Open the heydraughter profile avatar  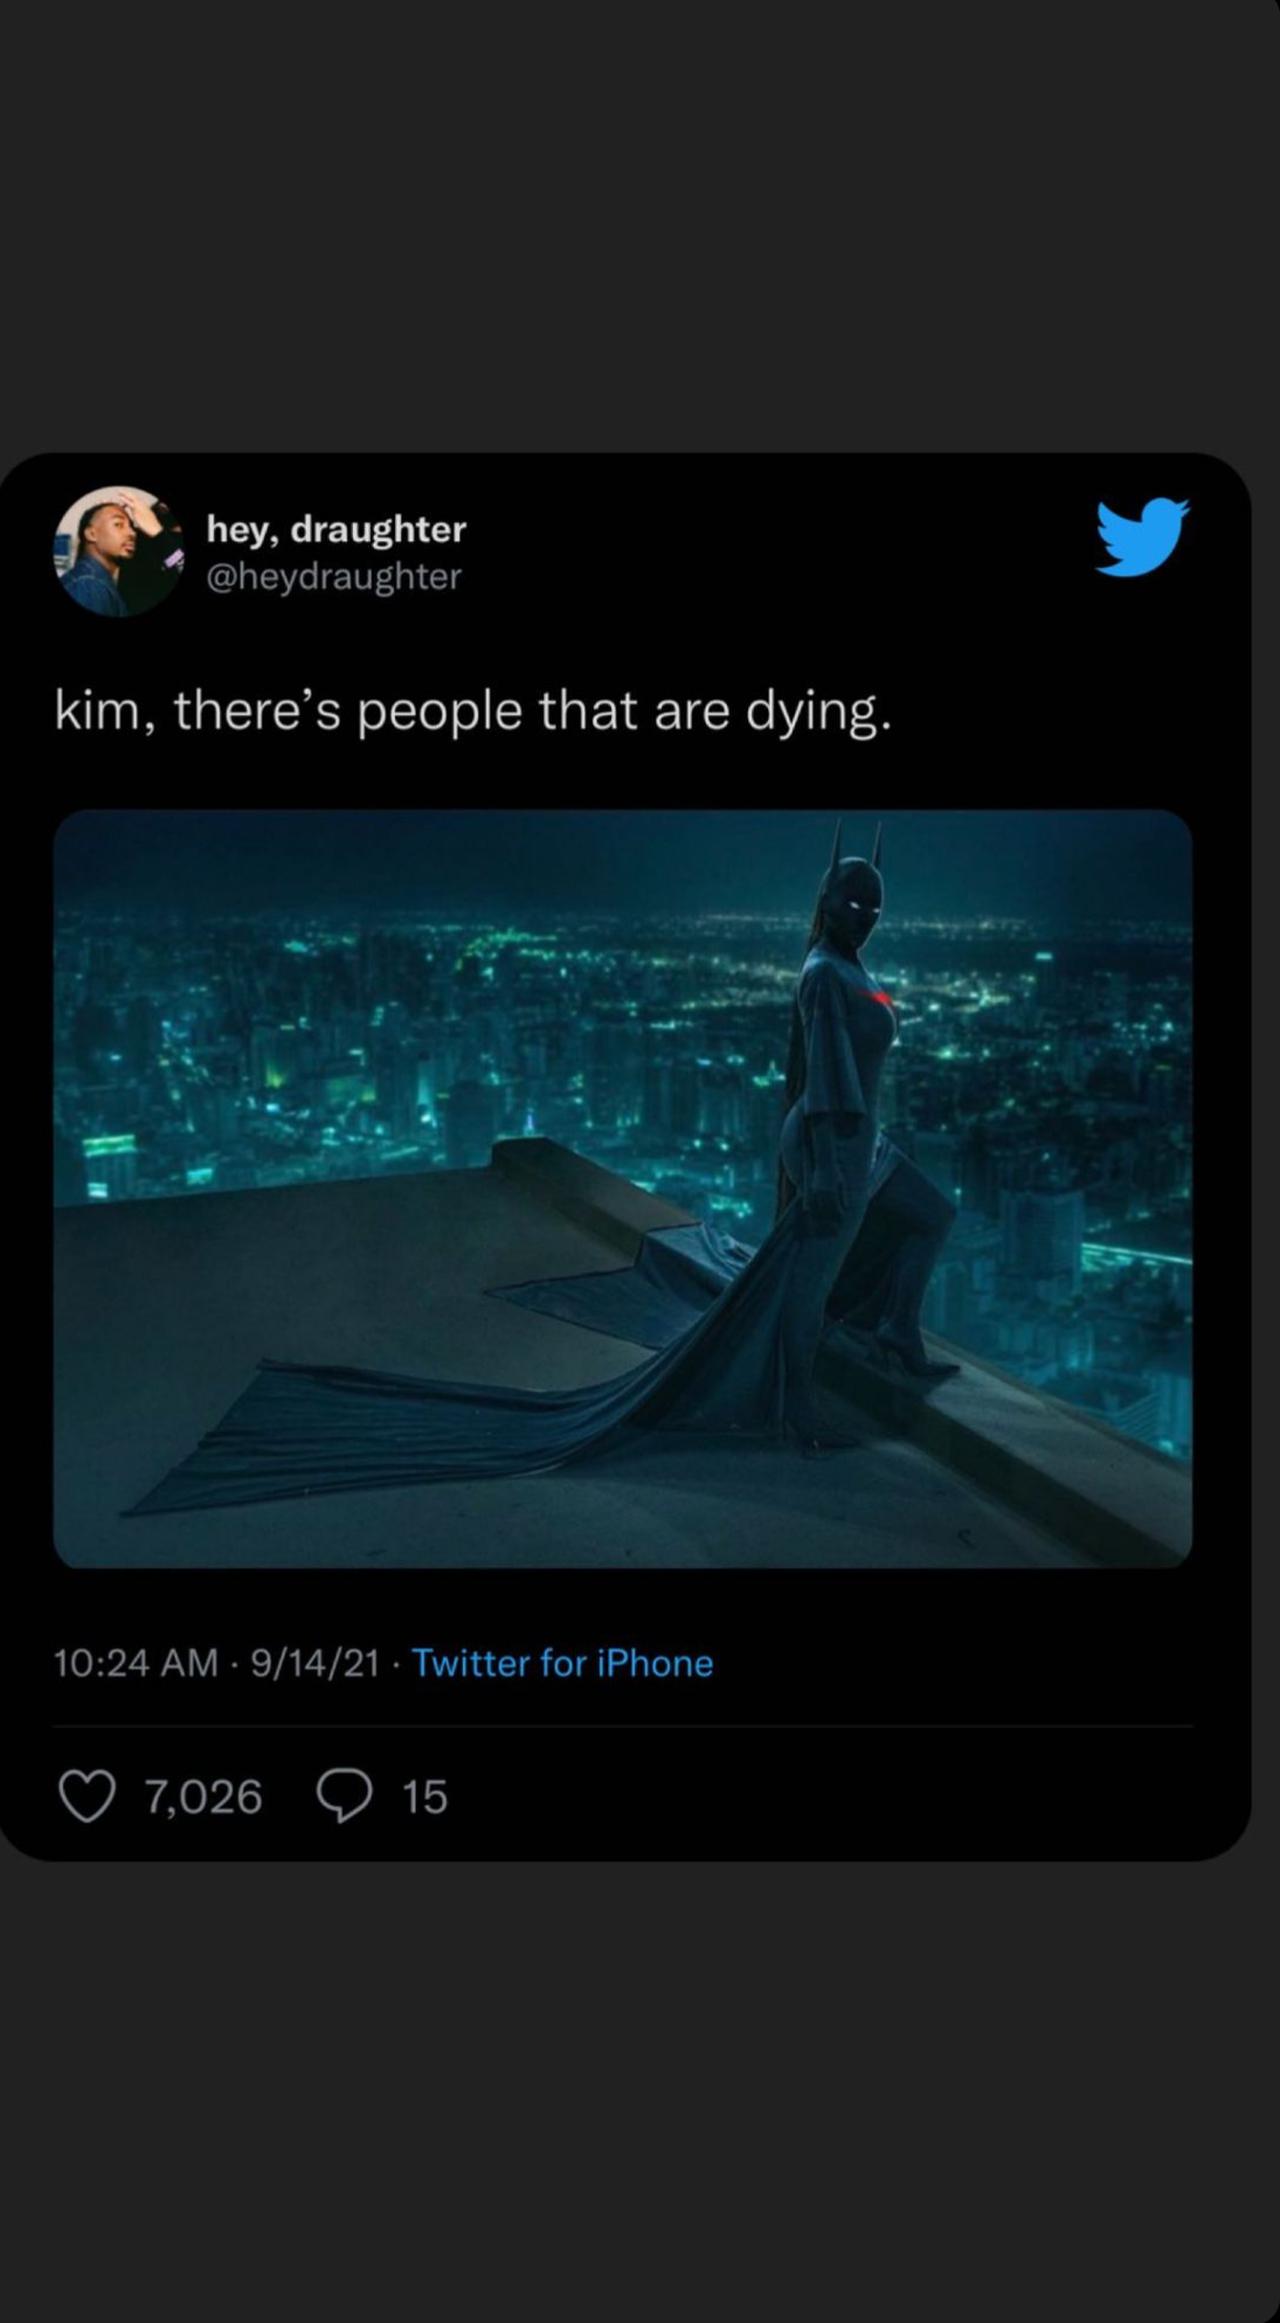pos(118,551)
